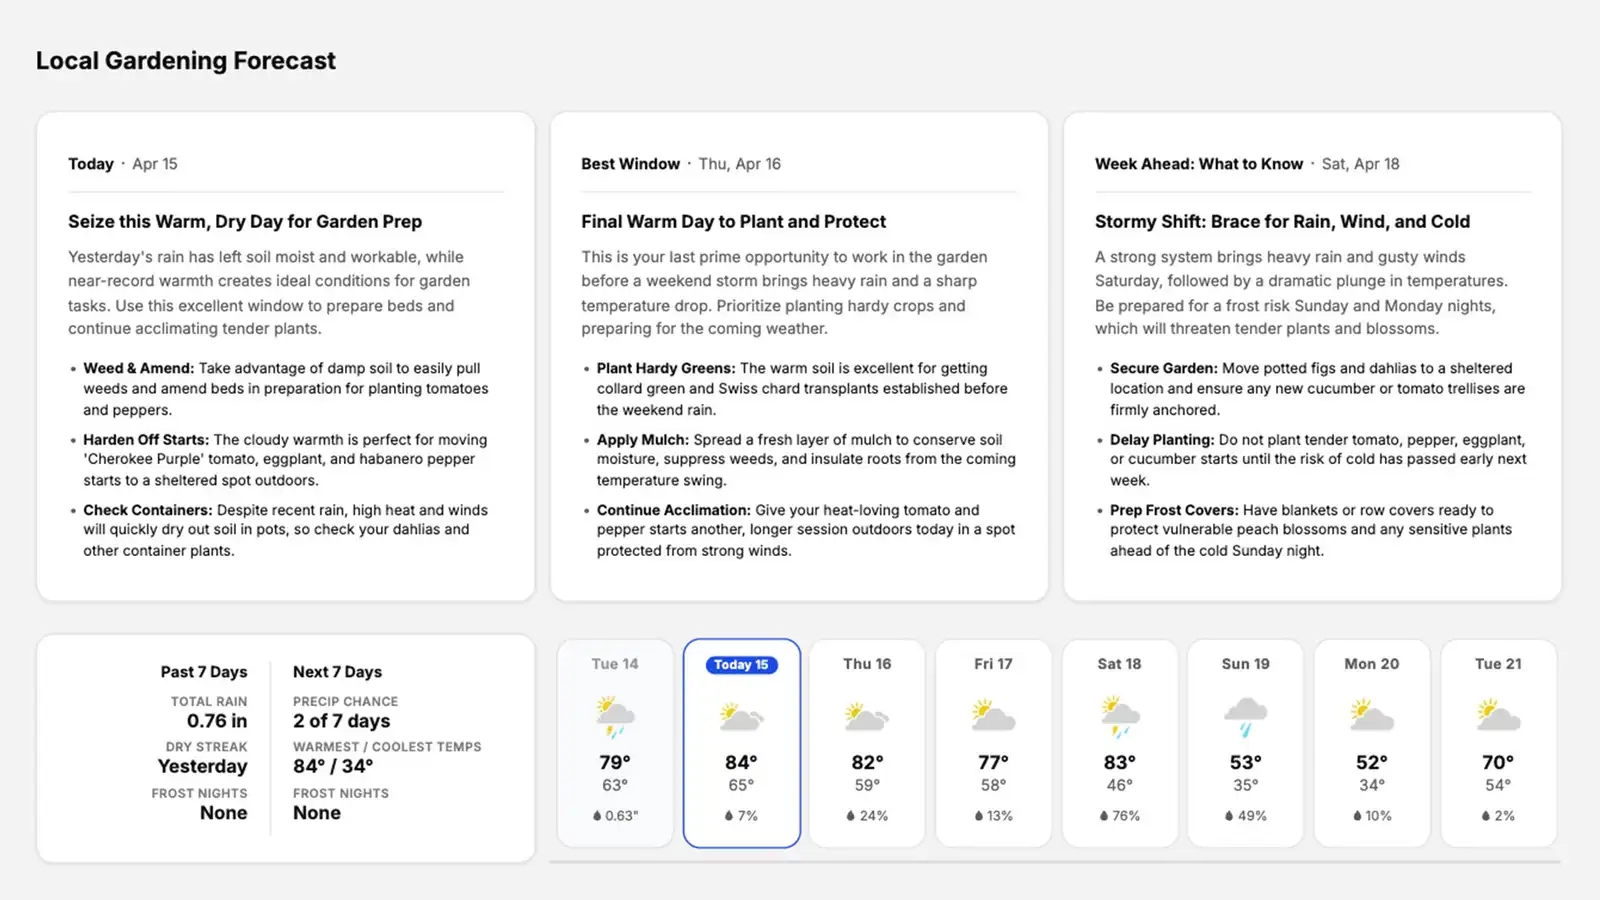Open the Sat 18 forecast tab

pyautogui.click(x=1119, y=743)
